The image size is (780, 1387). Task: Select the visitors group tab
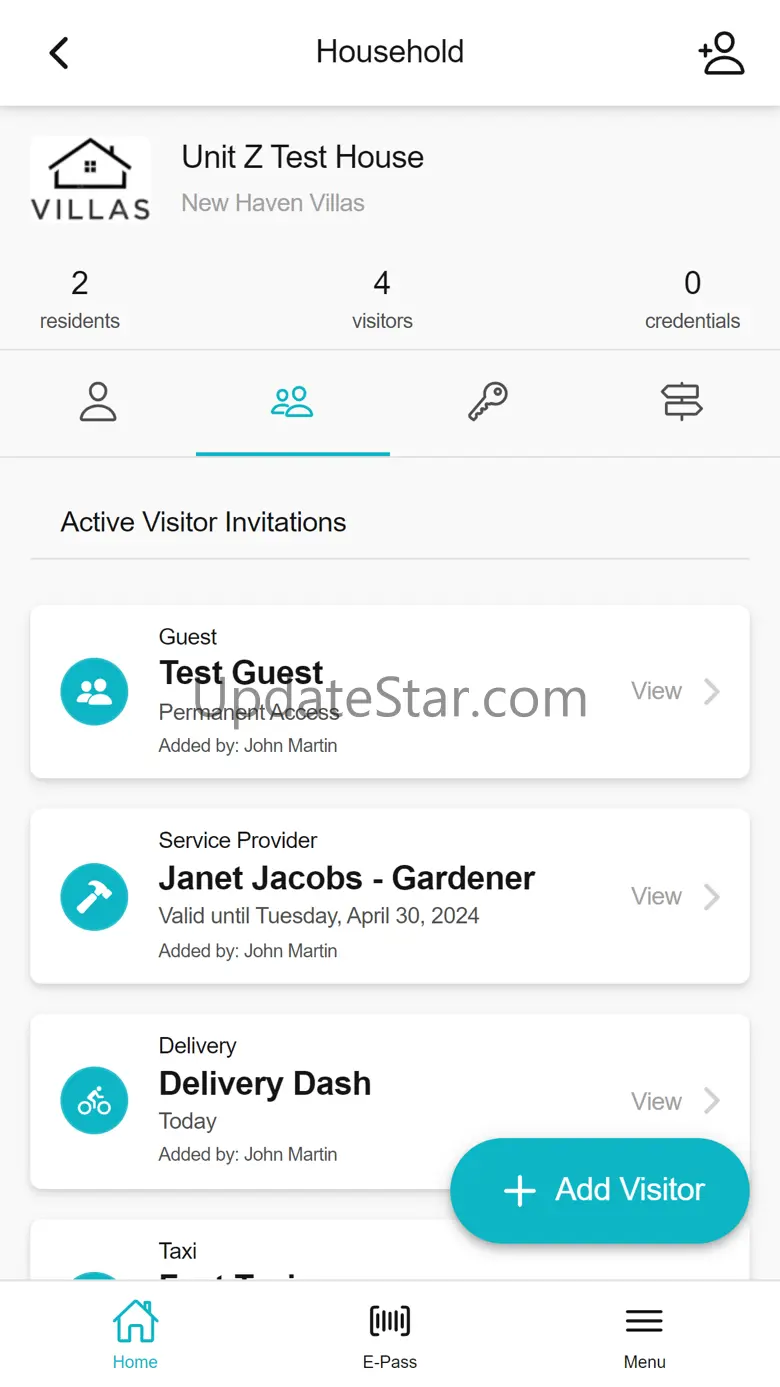point(292,402)
